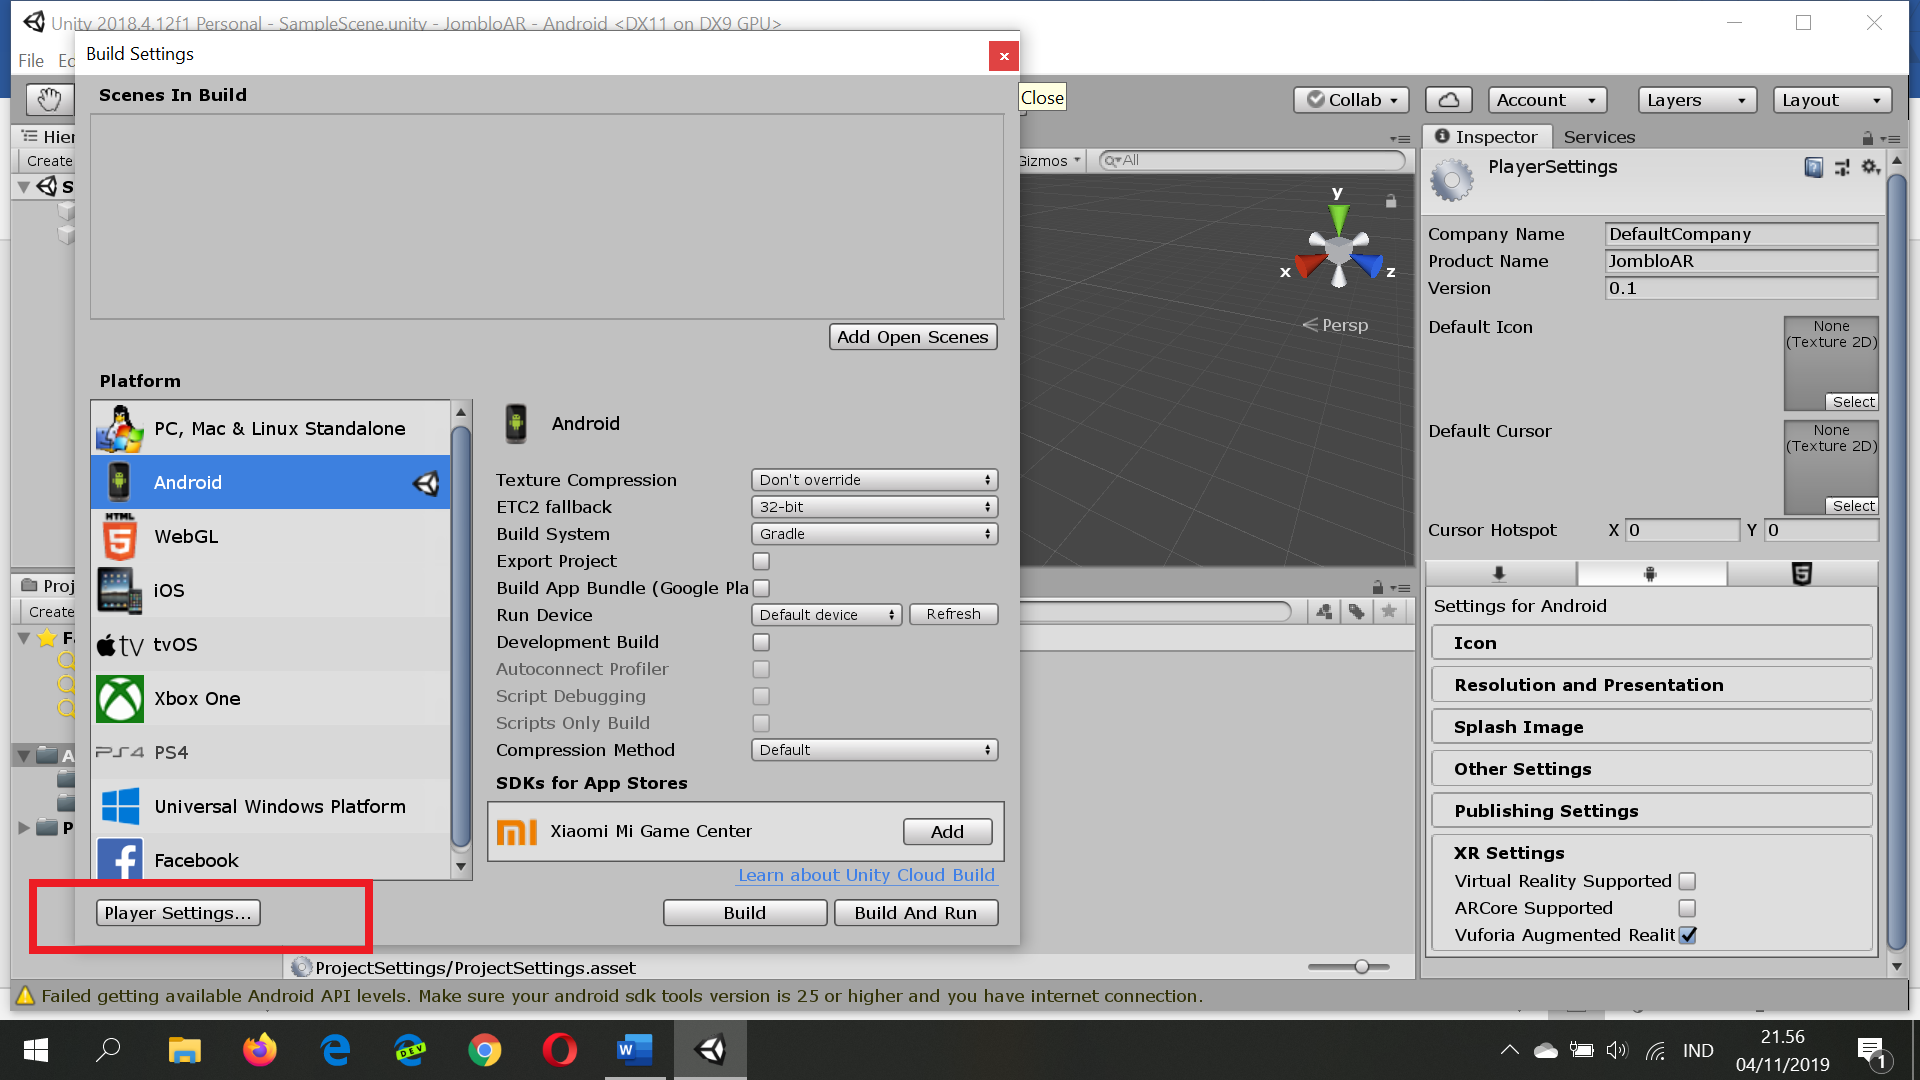This screenshot has width=1920, height=1080.
Task: Expand the Resolution and Presentation section
Action: 1651,685
